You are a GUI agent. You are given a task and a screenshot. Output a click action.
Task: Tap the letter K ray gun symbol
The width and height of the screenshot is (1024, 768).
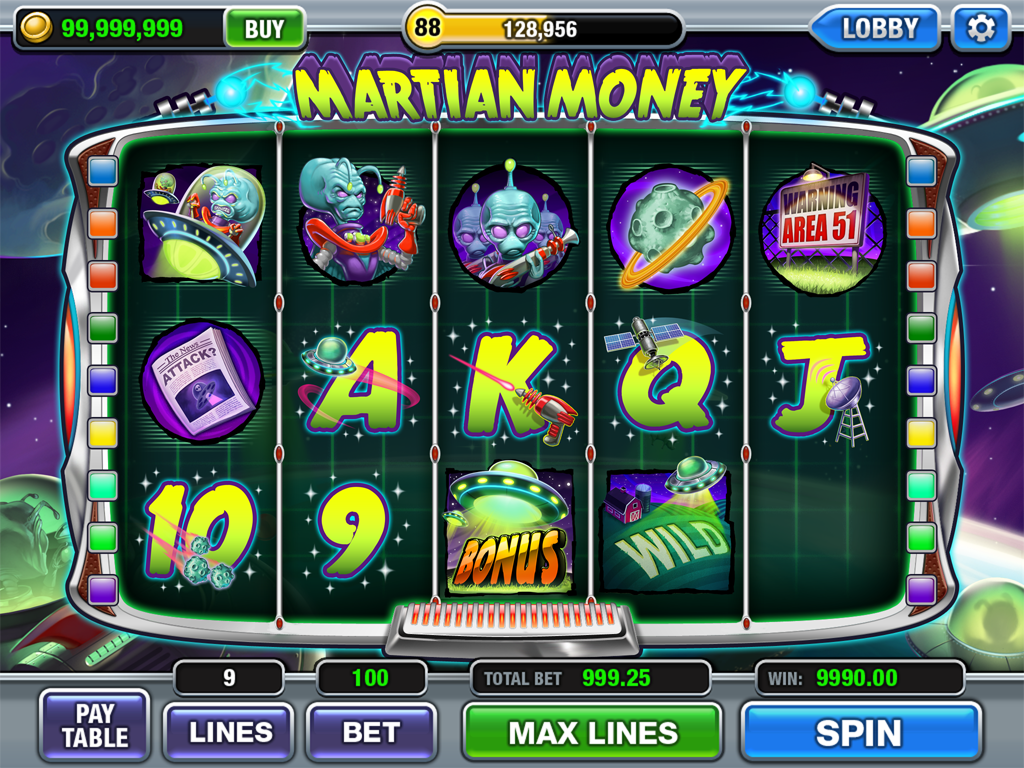coord(515,384)
